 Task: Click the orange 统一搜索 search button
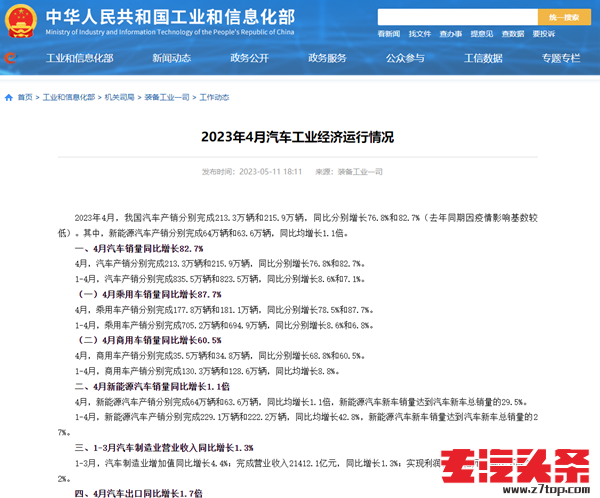(x=564, y=17)
